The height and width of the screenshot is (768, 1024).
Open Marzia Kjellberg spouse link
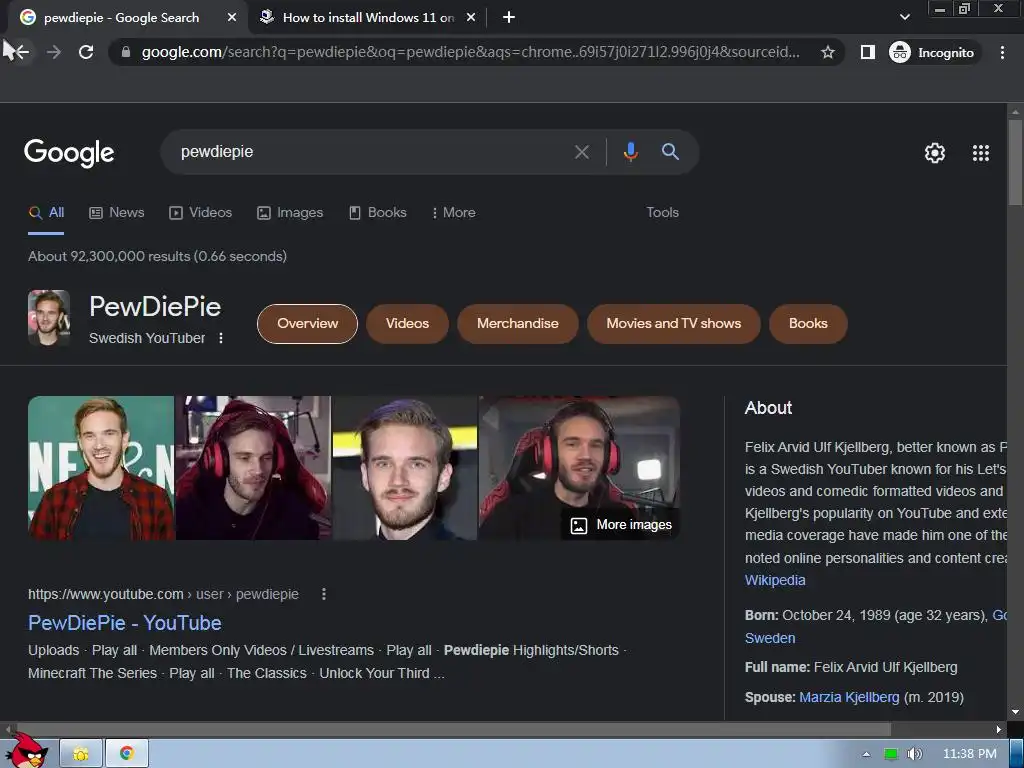[849, 697]
